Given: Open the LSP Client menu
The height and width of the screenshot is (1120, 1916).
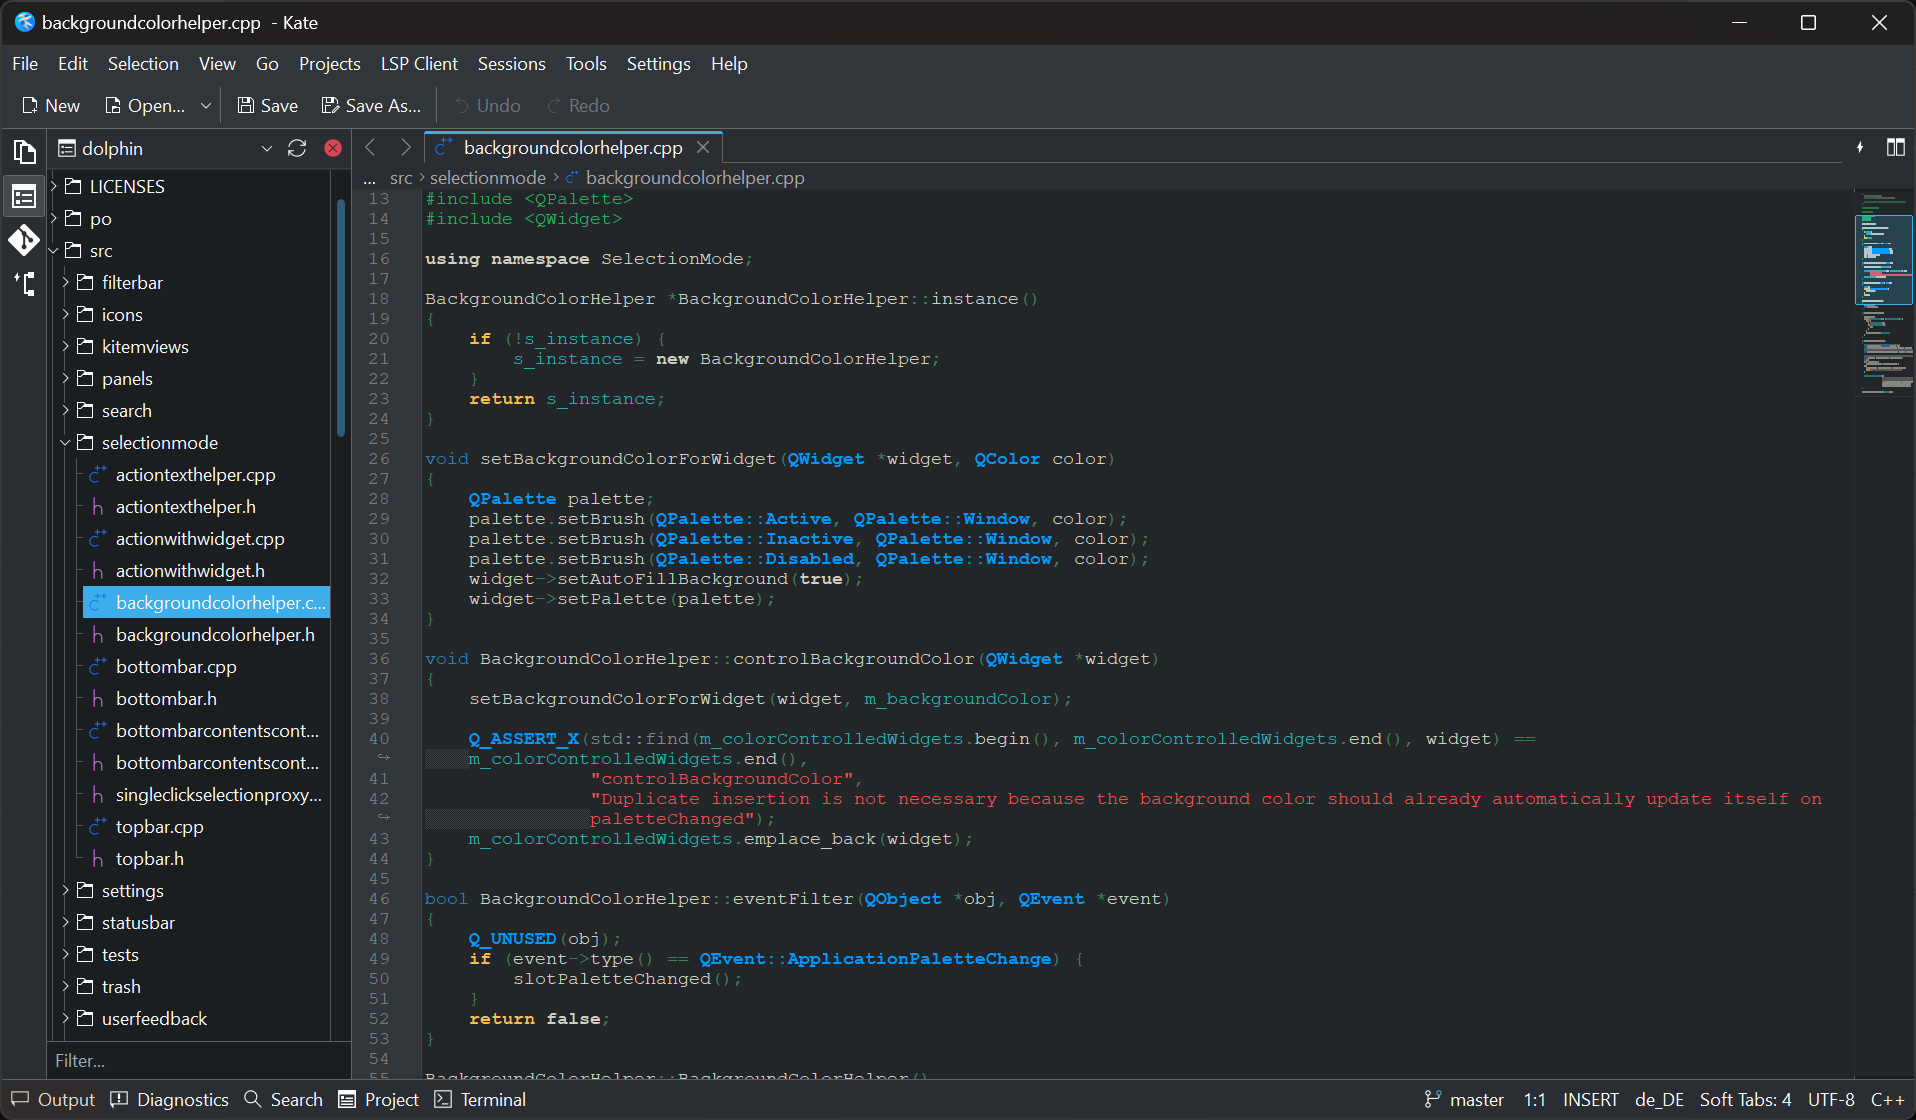Looking at the screenshot, I should (x=418, y=64).
